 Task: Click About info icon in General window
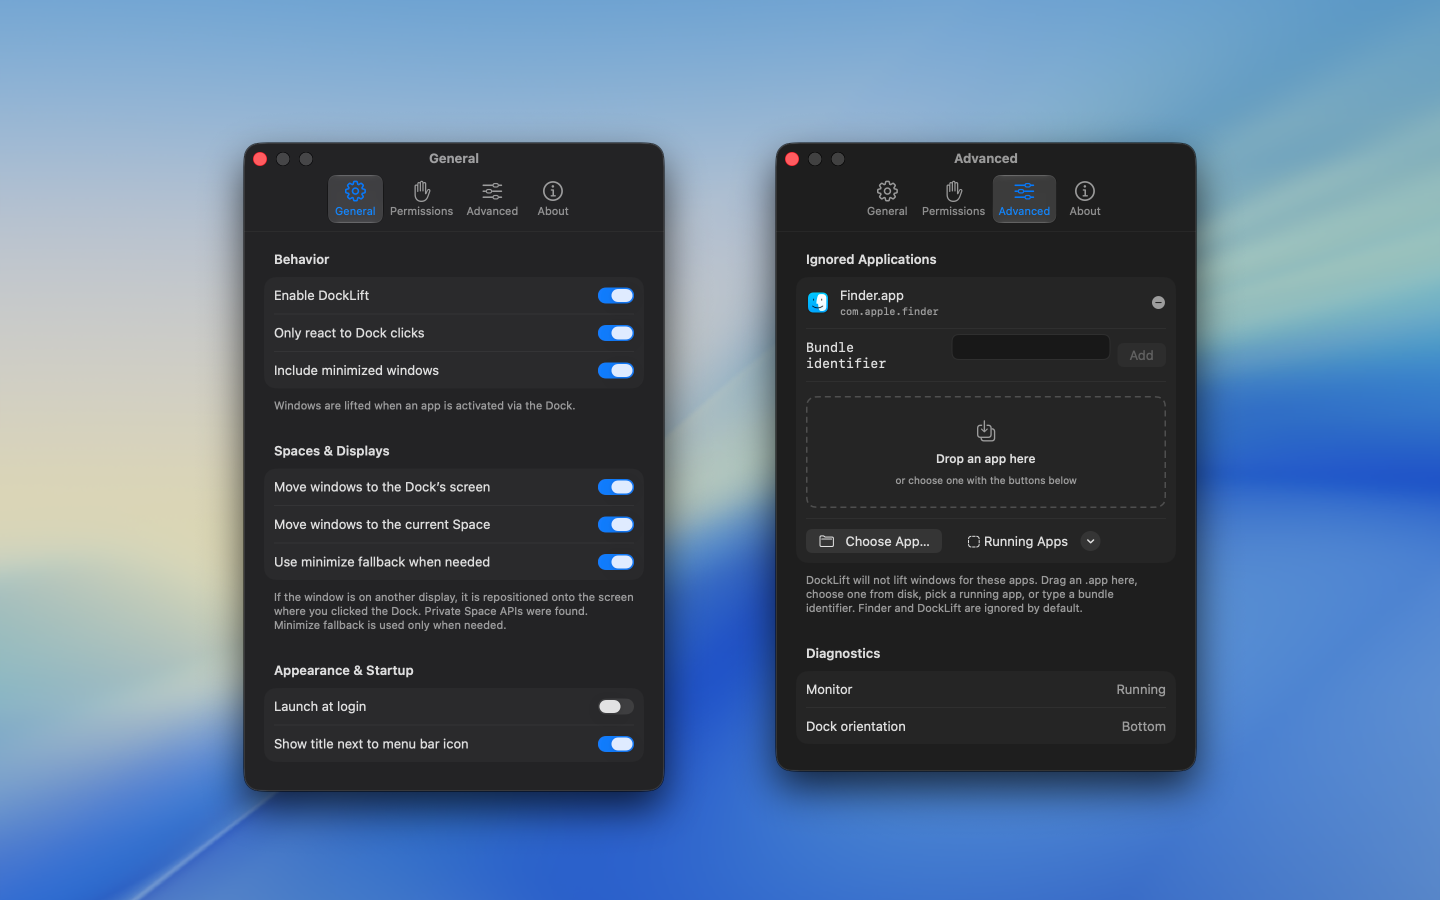(x=553, y=190)
